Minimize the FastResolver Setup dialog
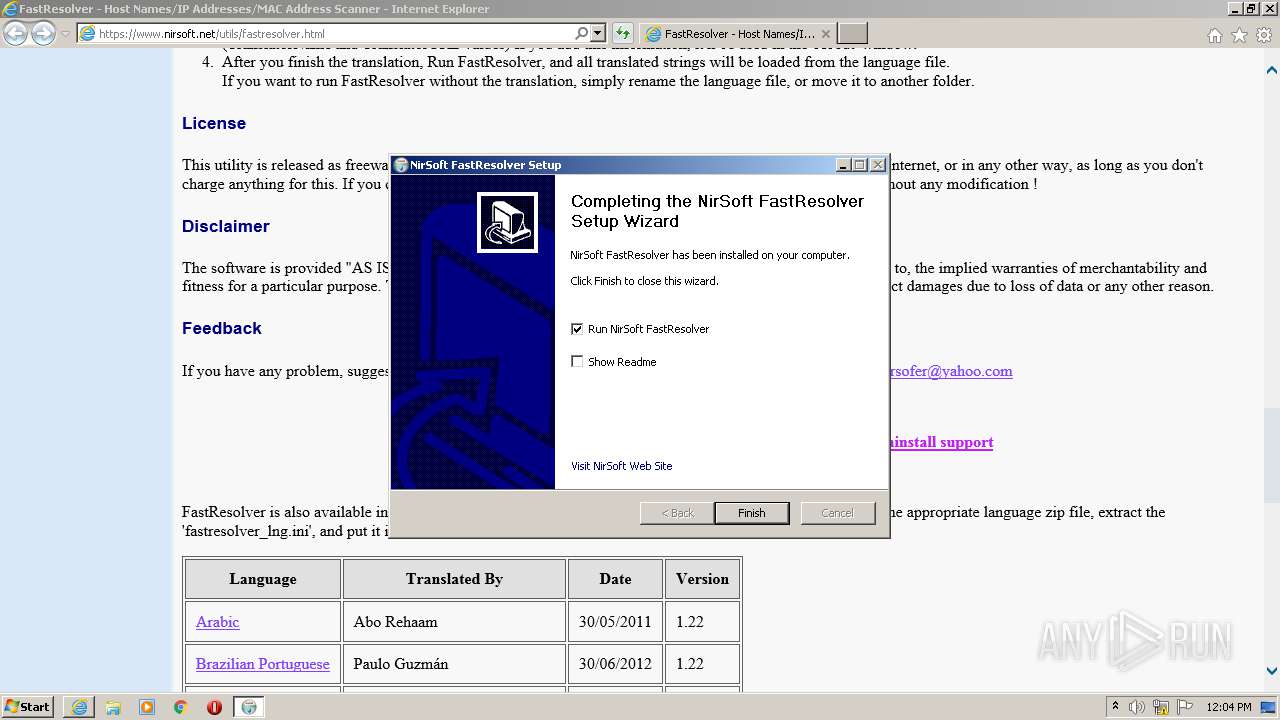 pyautogui.click(x=843, y=165)
